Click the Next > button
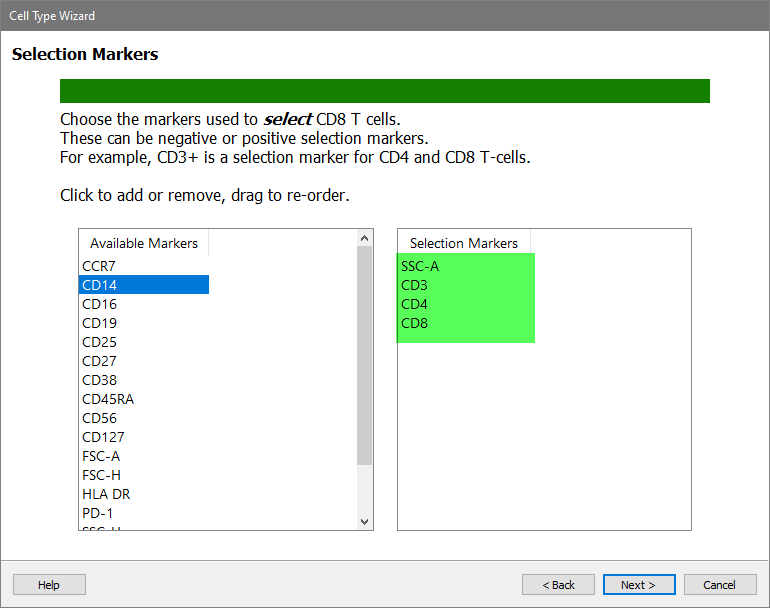This screenshot has width=770, height=608. [639, 585]
